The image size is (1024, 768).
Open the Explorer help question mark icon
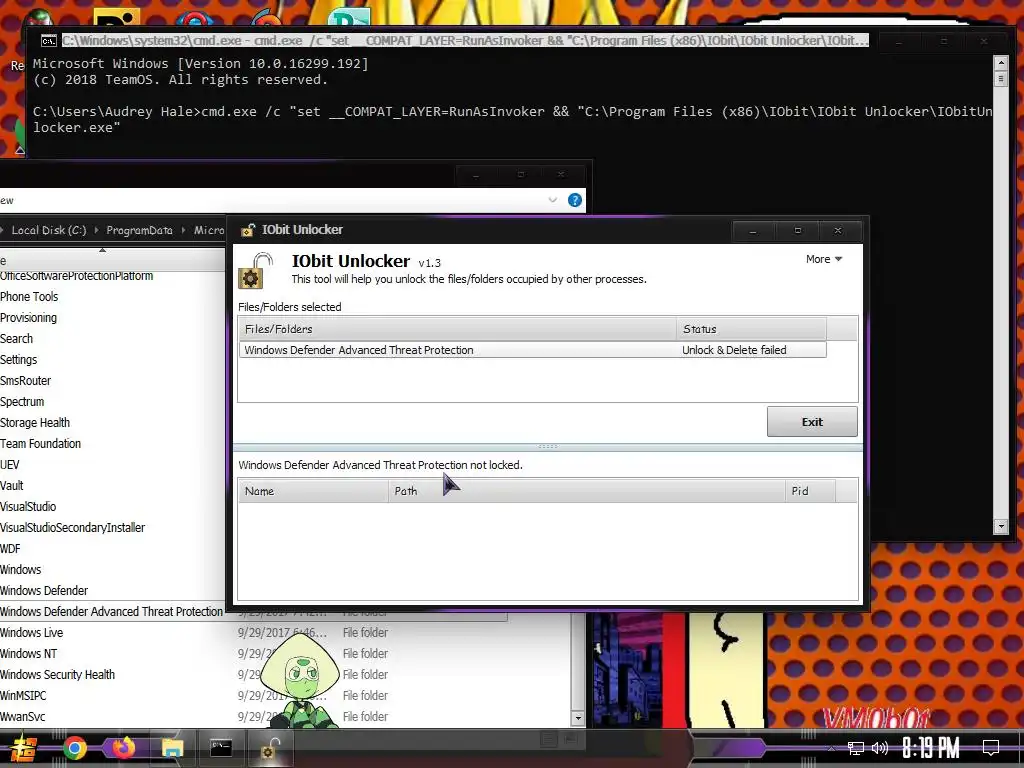(x=575, y=200)
